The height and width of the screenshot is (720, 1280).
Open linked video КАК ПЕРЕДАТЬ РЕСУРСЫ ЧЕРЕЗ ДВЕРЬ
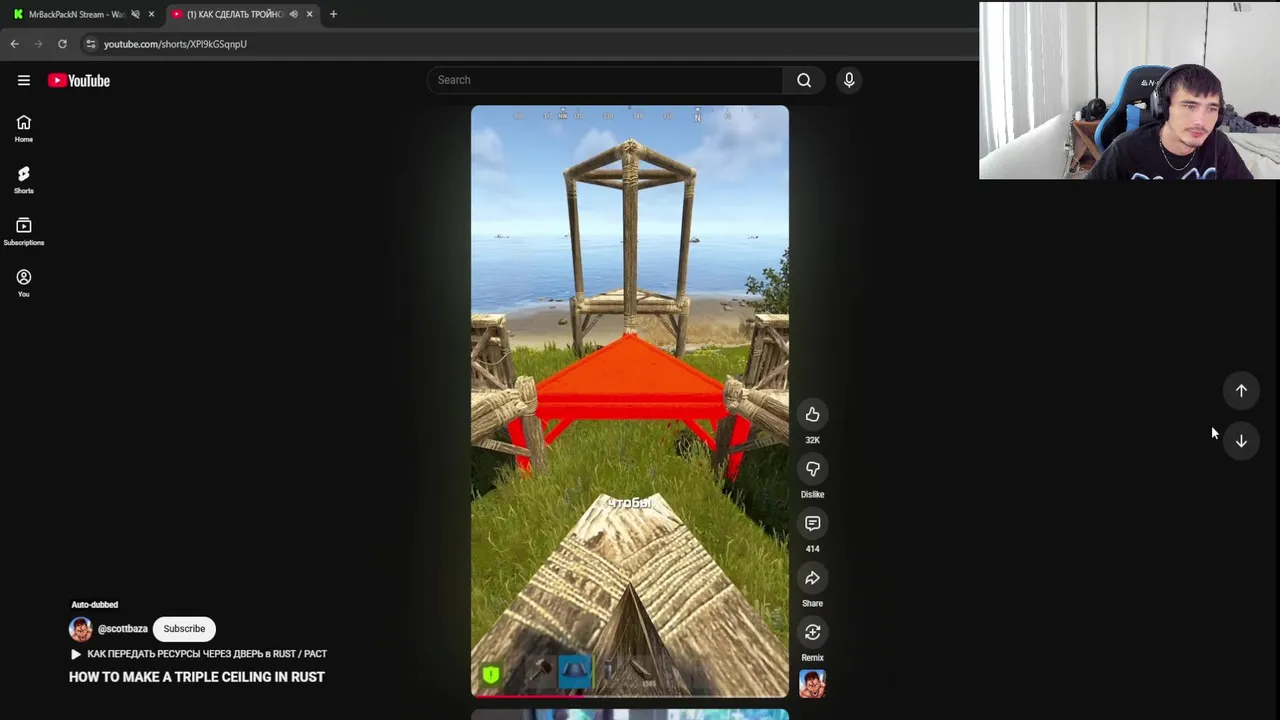tap(198, 654)
